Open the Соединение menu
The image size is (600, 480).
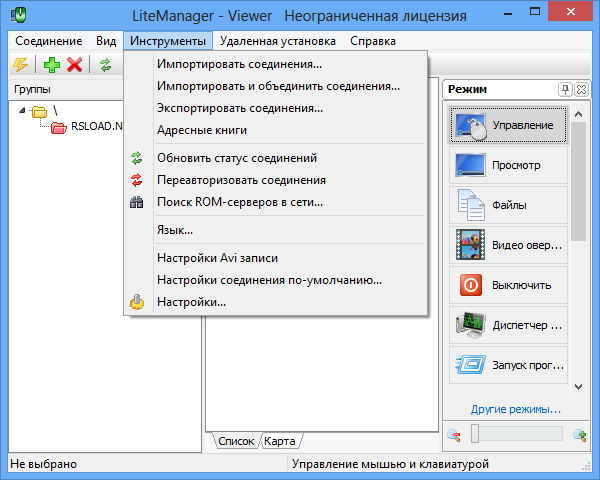coord(49,41)
